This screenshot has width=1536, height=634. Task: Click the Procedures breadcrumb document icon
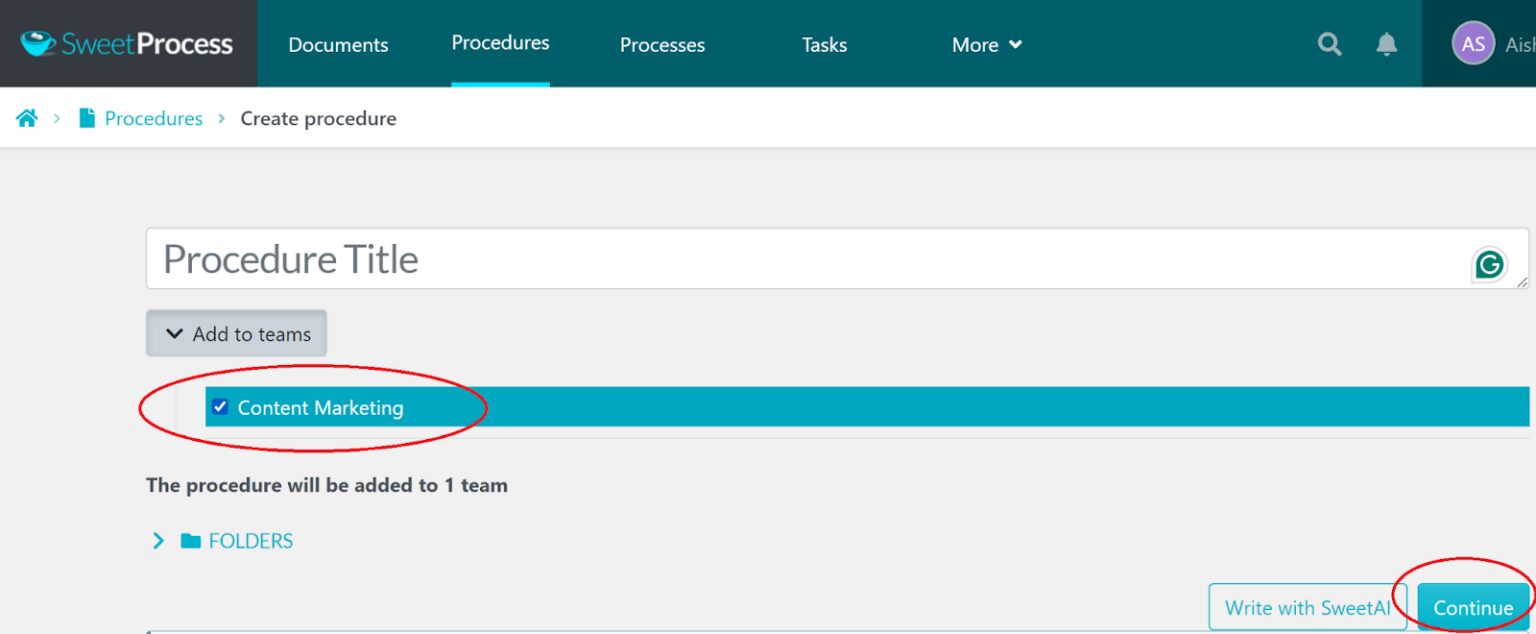pos(87,118)
